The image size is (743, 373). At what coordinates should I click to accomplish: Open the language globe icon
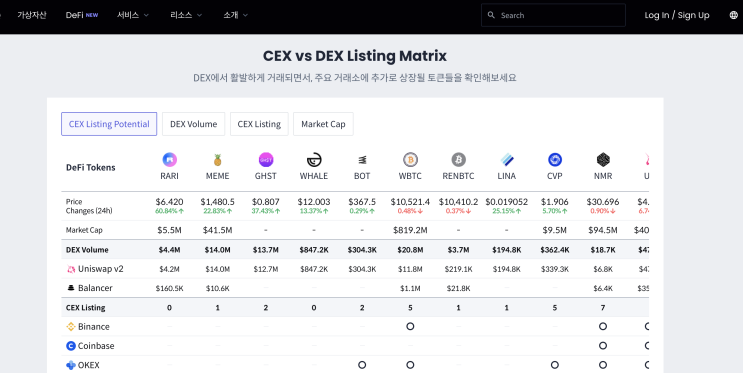point(734,15)
